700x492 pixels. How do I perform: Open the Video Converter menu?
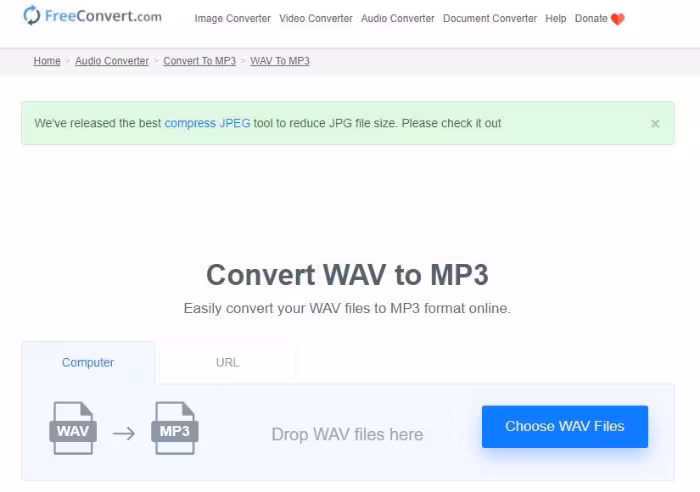coord(316,18)
